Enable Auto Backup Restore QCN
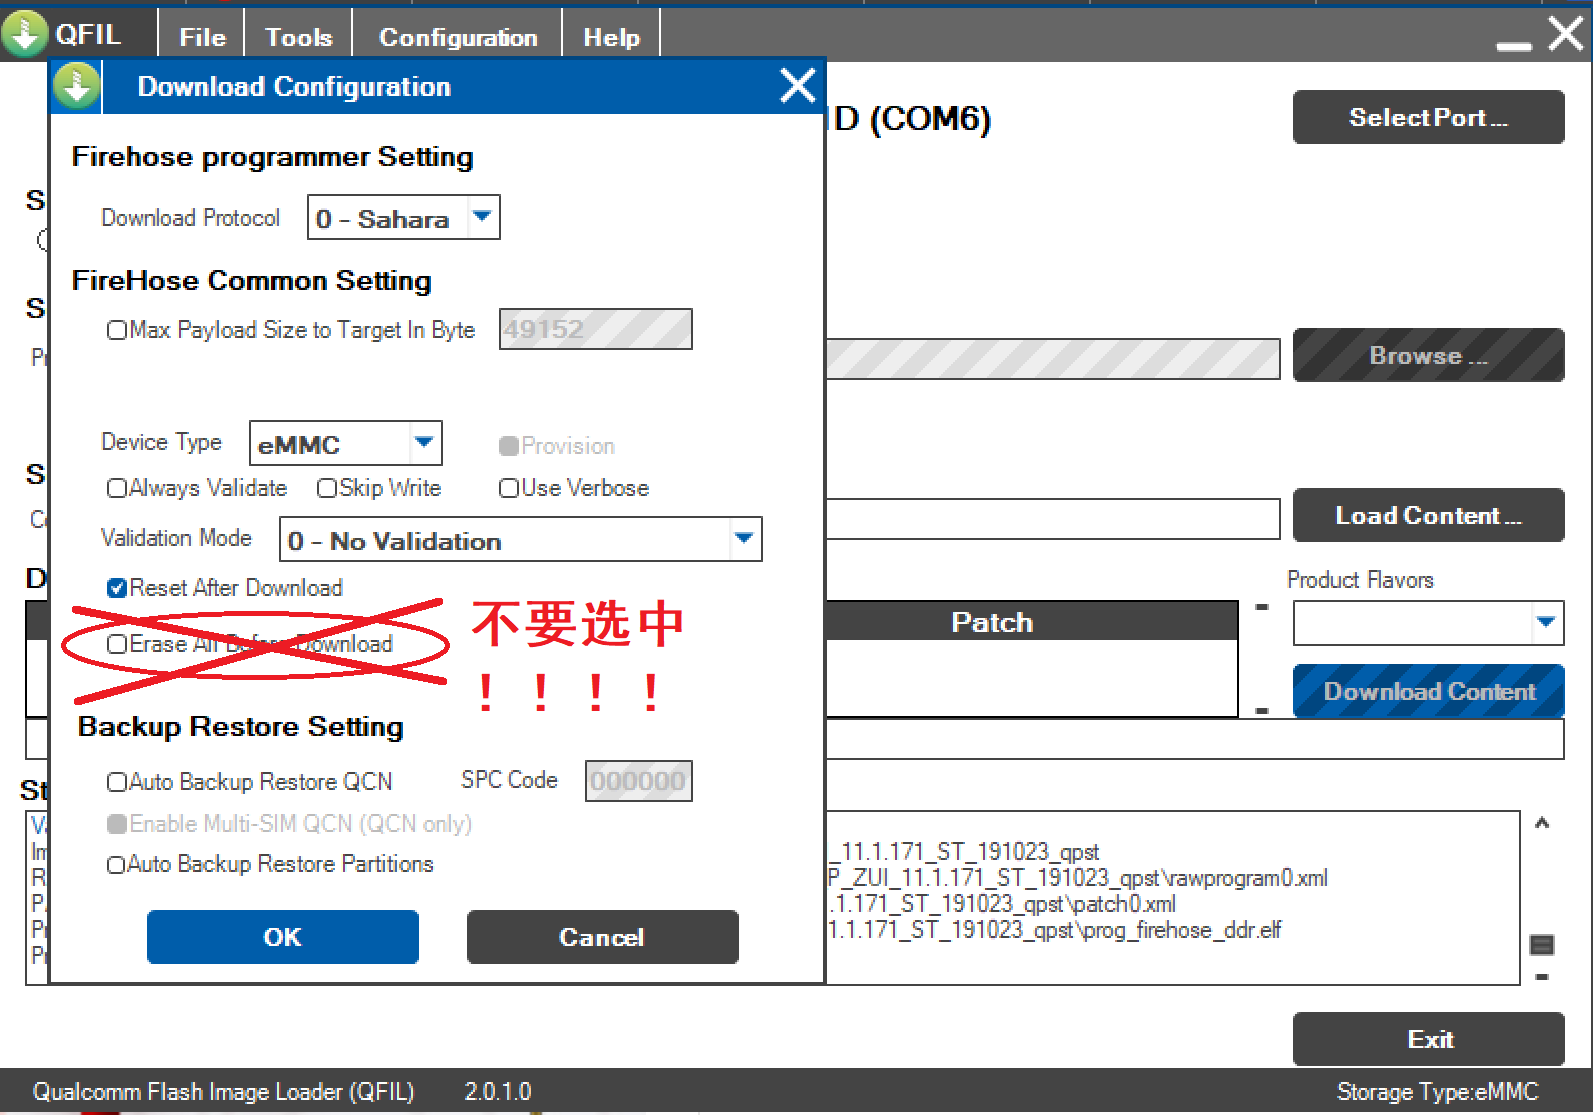The image size is (1593, 1115). coord(117,782)
